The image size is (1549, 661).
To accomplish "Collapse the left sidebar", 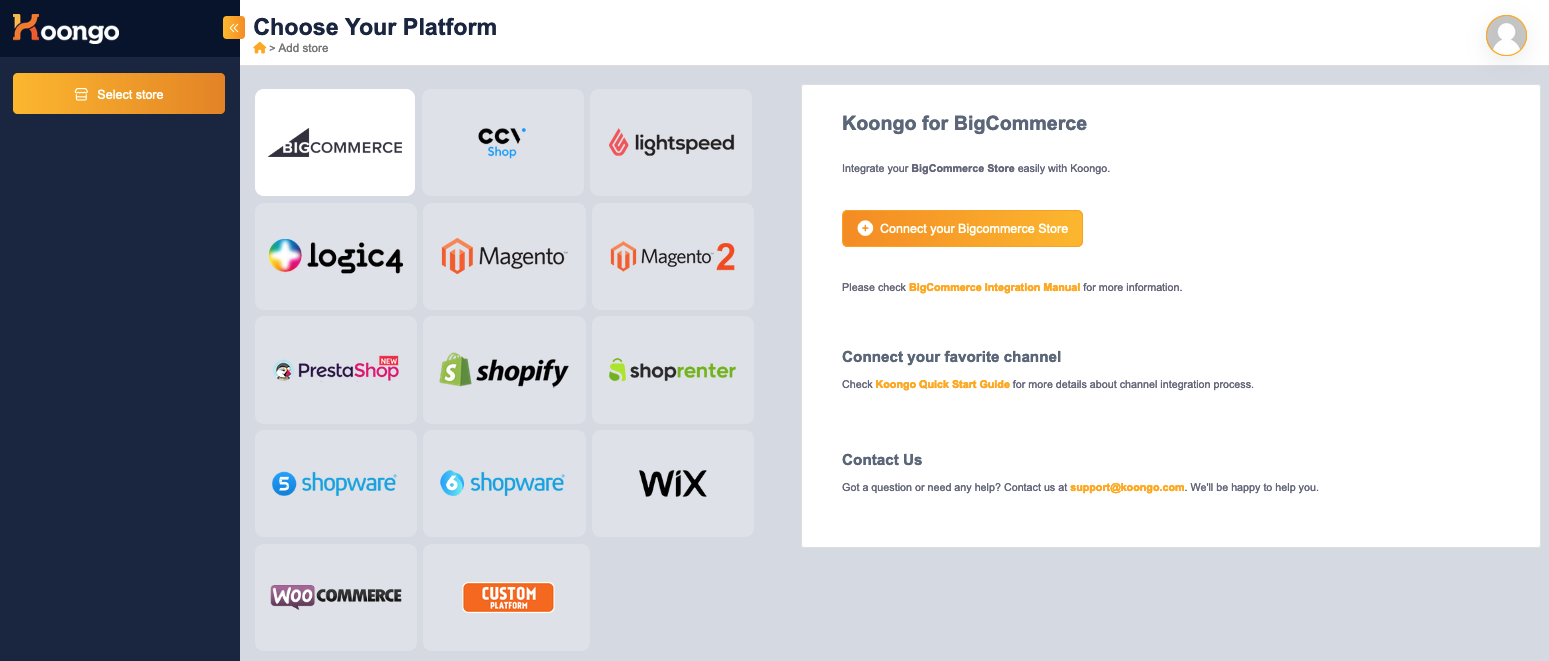I will (x=232, y=27).
